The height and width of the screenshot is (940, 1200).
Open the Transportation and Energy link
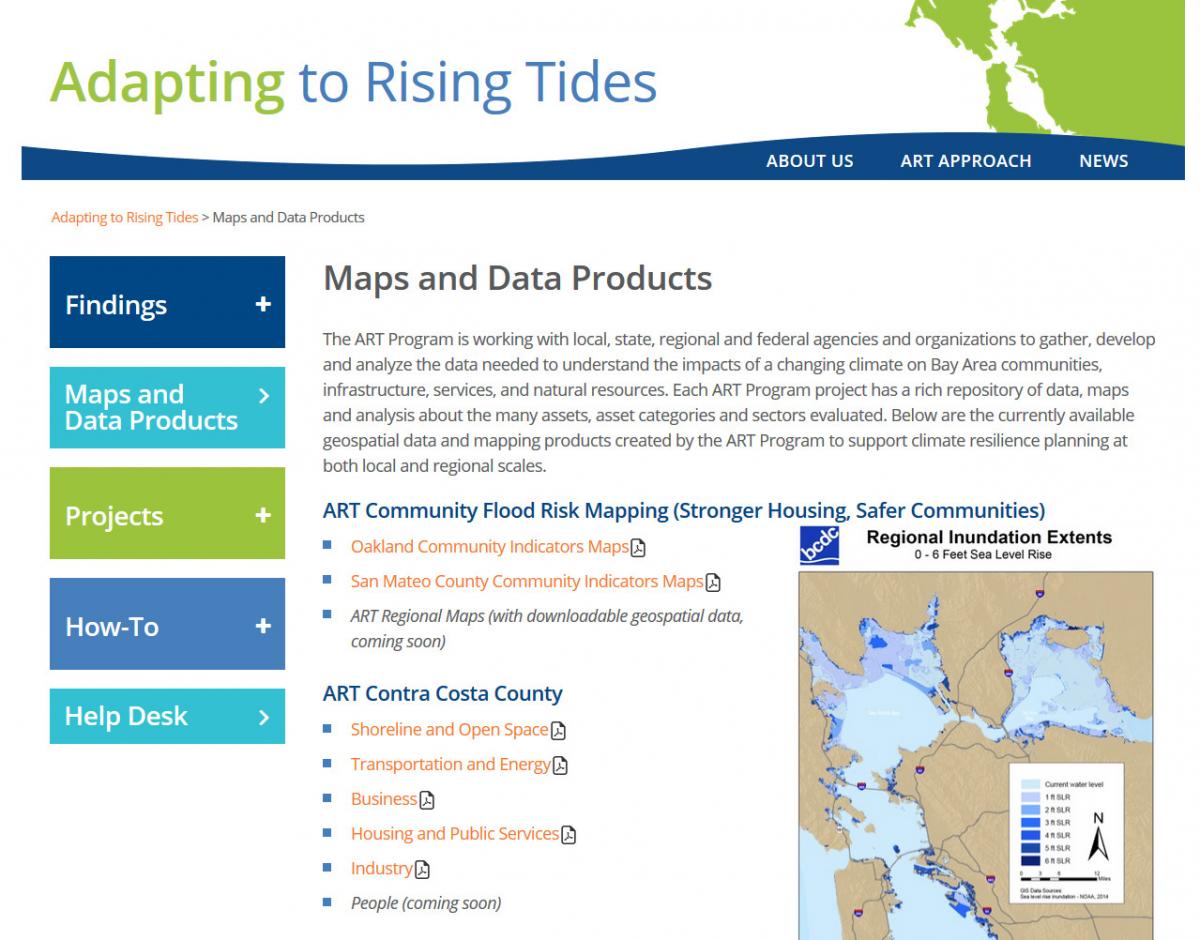pos(450,764)
